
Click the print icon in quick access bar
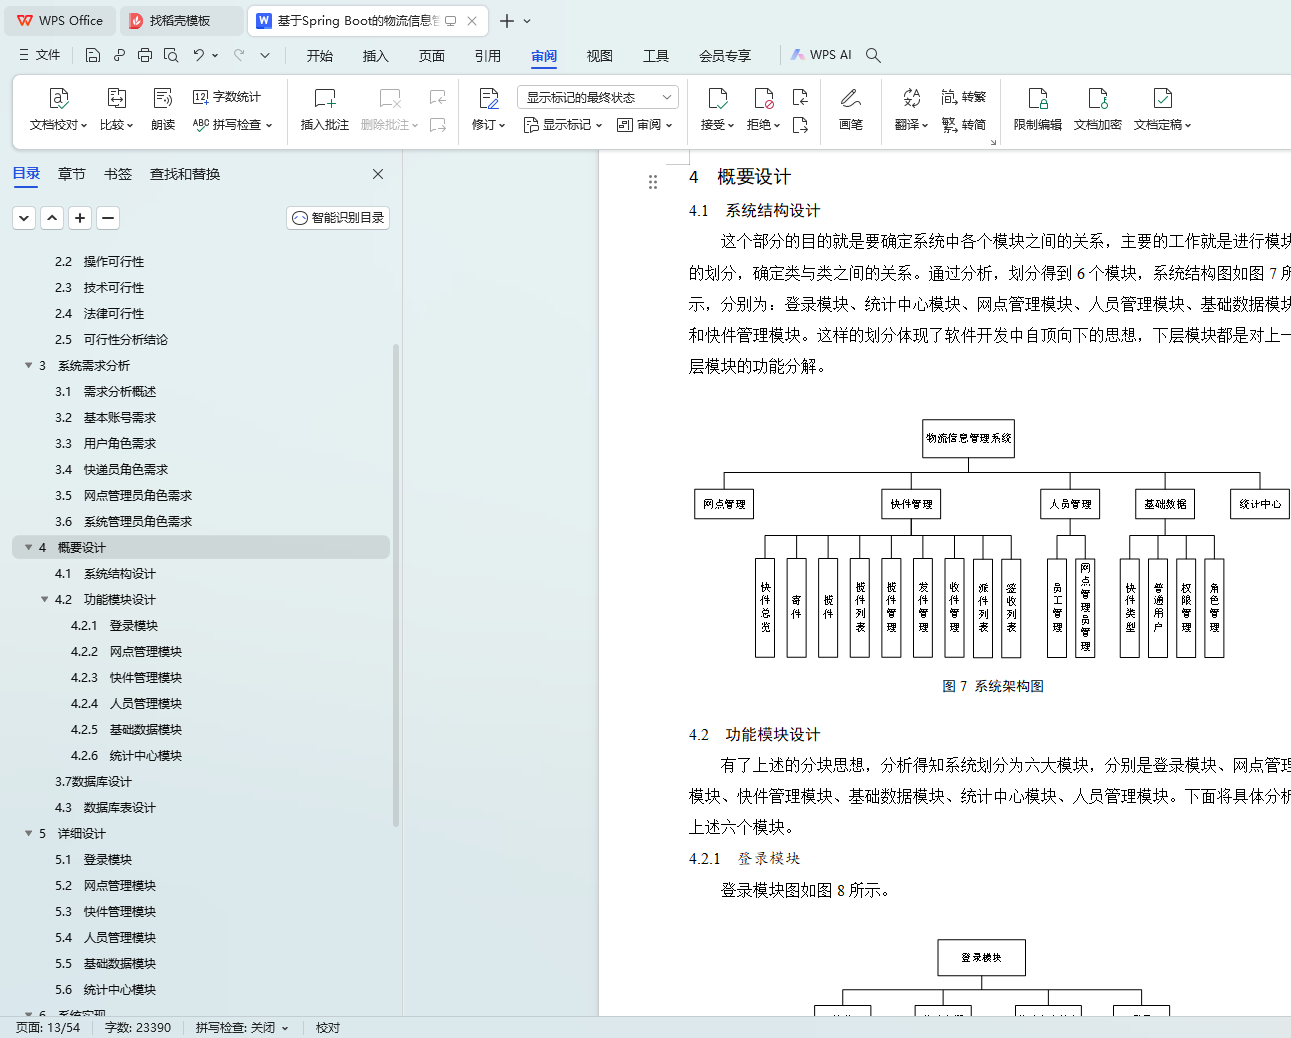[145, 55]
